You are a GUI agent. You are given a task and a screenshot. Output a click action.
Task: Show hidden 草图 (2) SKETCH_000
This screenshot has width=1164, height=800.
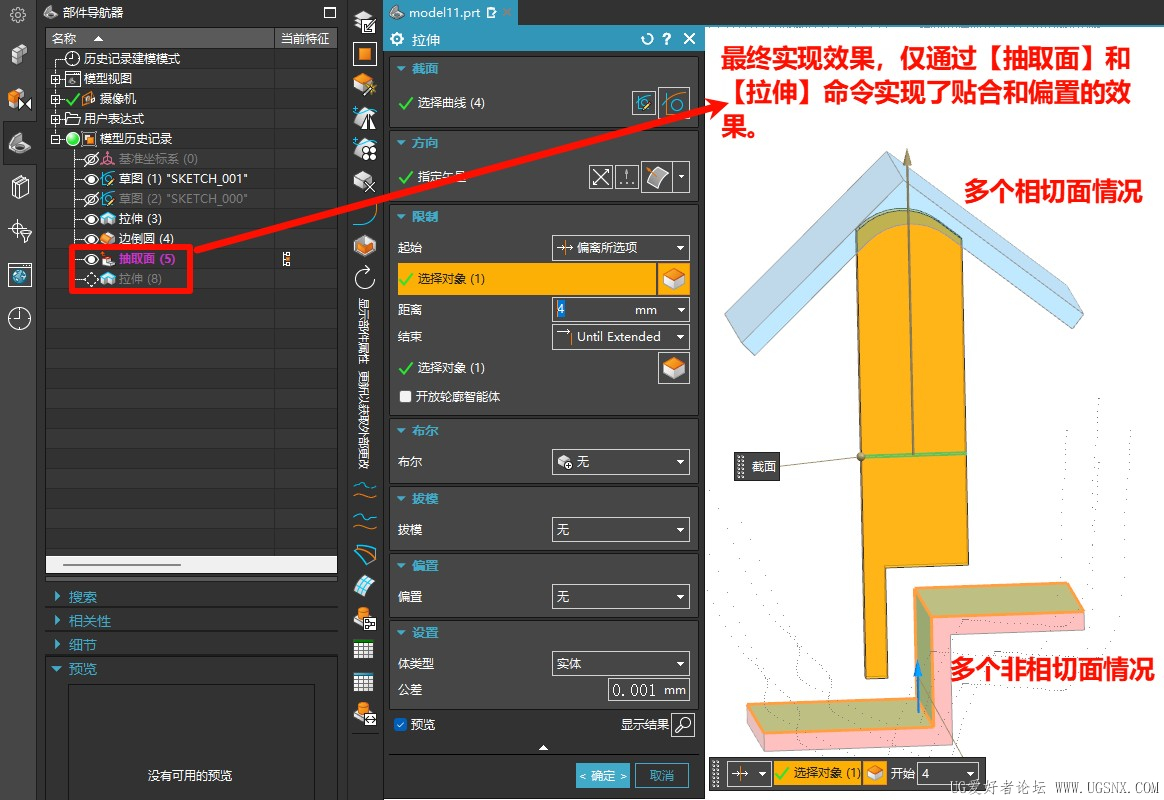(91, 199)
